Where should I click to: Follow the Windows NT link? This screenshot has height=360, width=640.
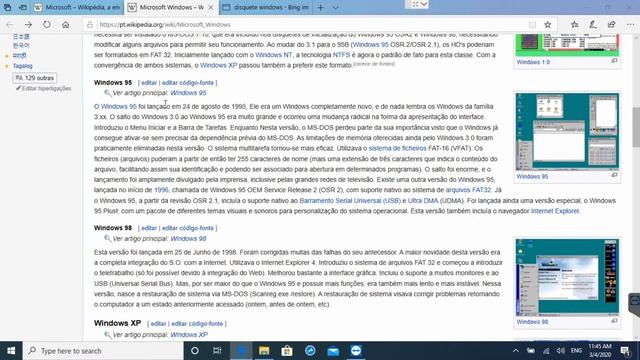click(273, 55)
